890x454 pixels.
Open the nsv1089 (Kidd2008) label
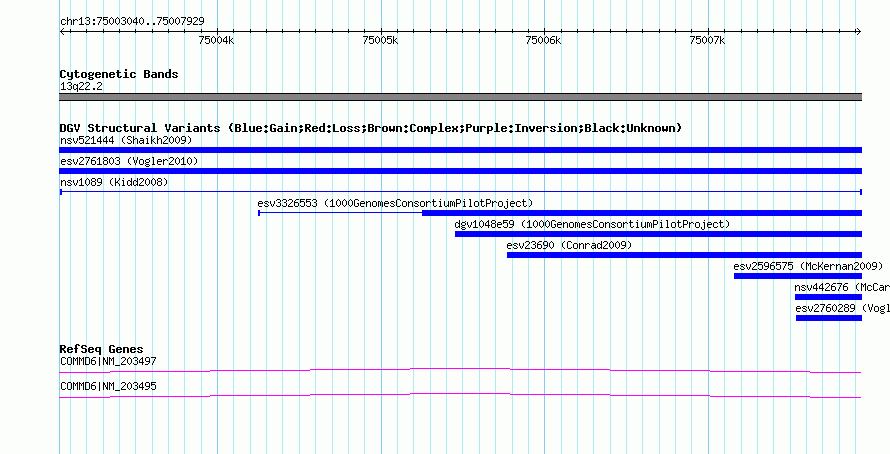point(114,183)
